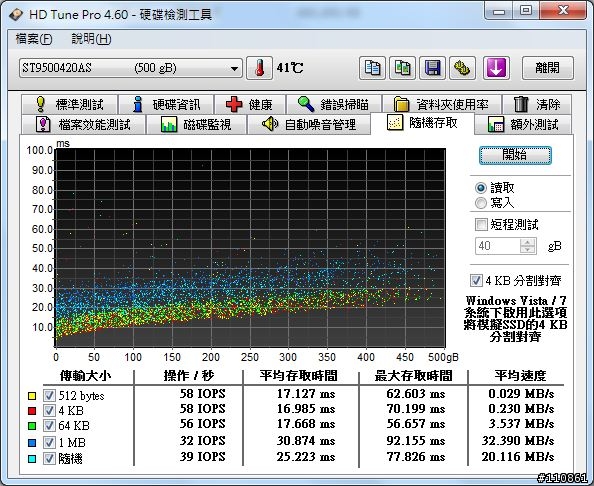594x486 pixels.
Task: Click the 39 IOPS value
Action: [203, 457]
